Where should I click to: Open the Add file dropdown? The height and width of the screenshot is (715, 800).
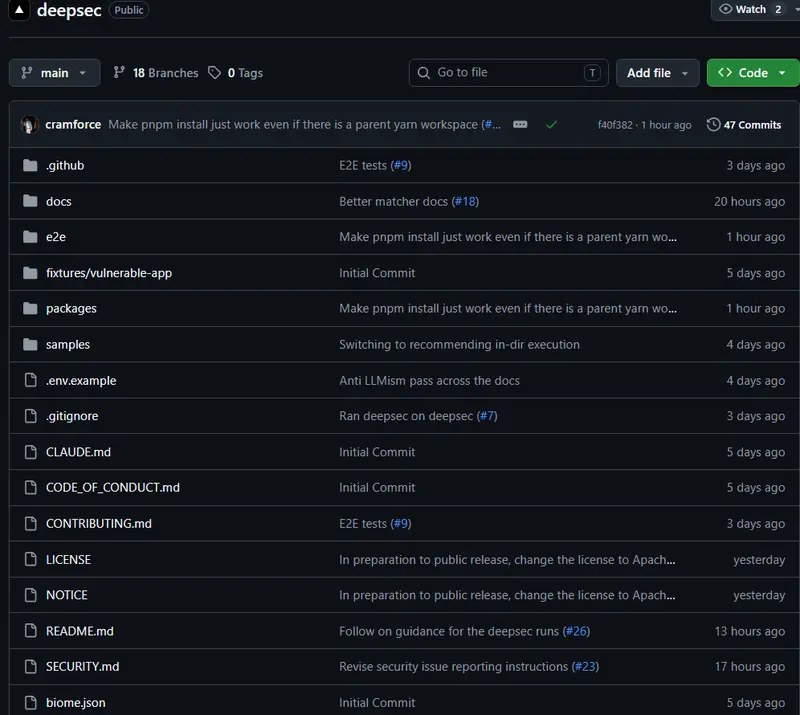point(657,73)
